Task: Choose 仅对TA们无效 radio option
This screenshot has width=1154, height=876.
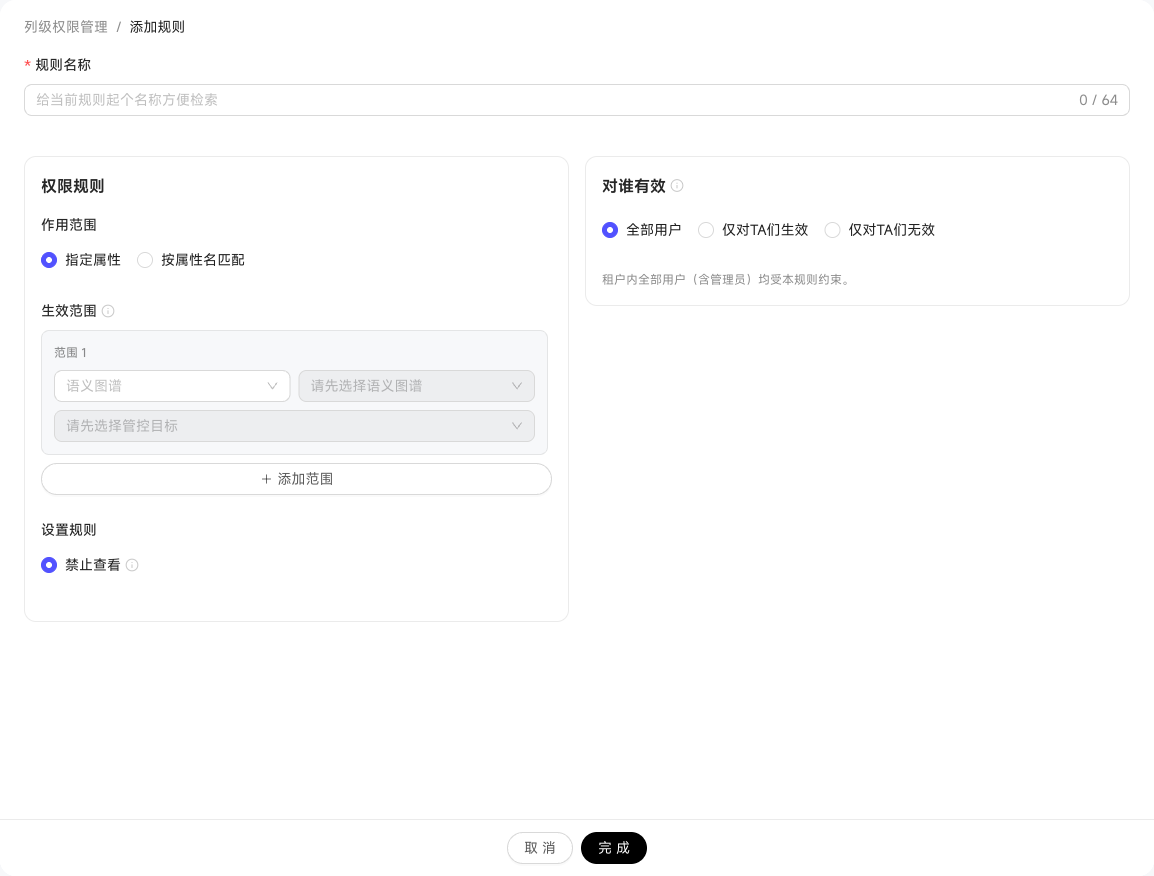Action: 832,230
